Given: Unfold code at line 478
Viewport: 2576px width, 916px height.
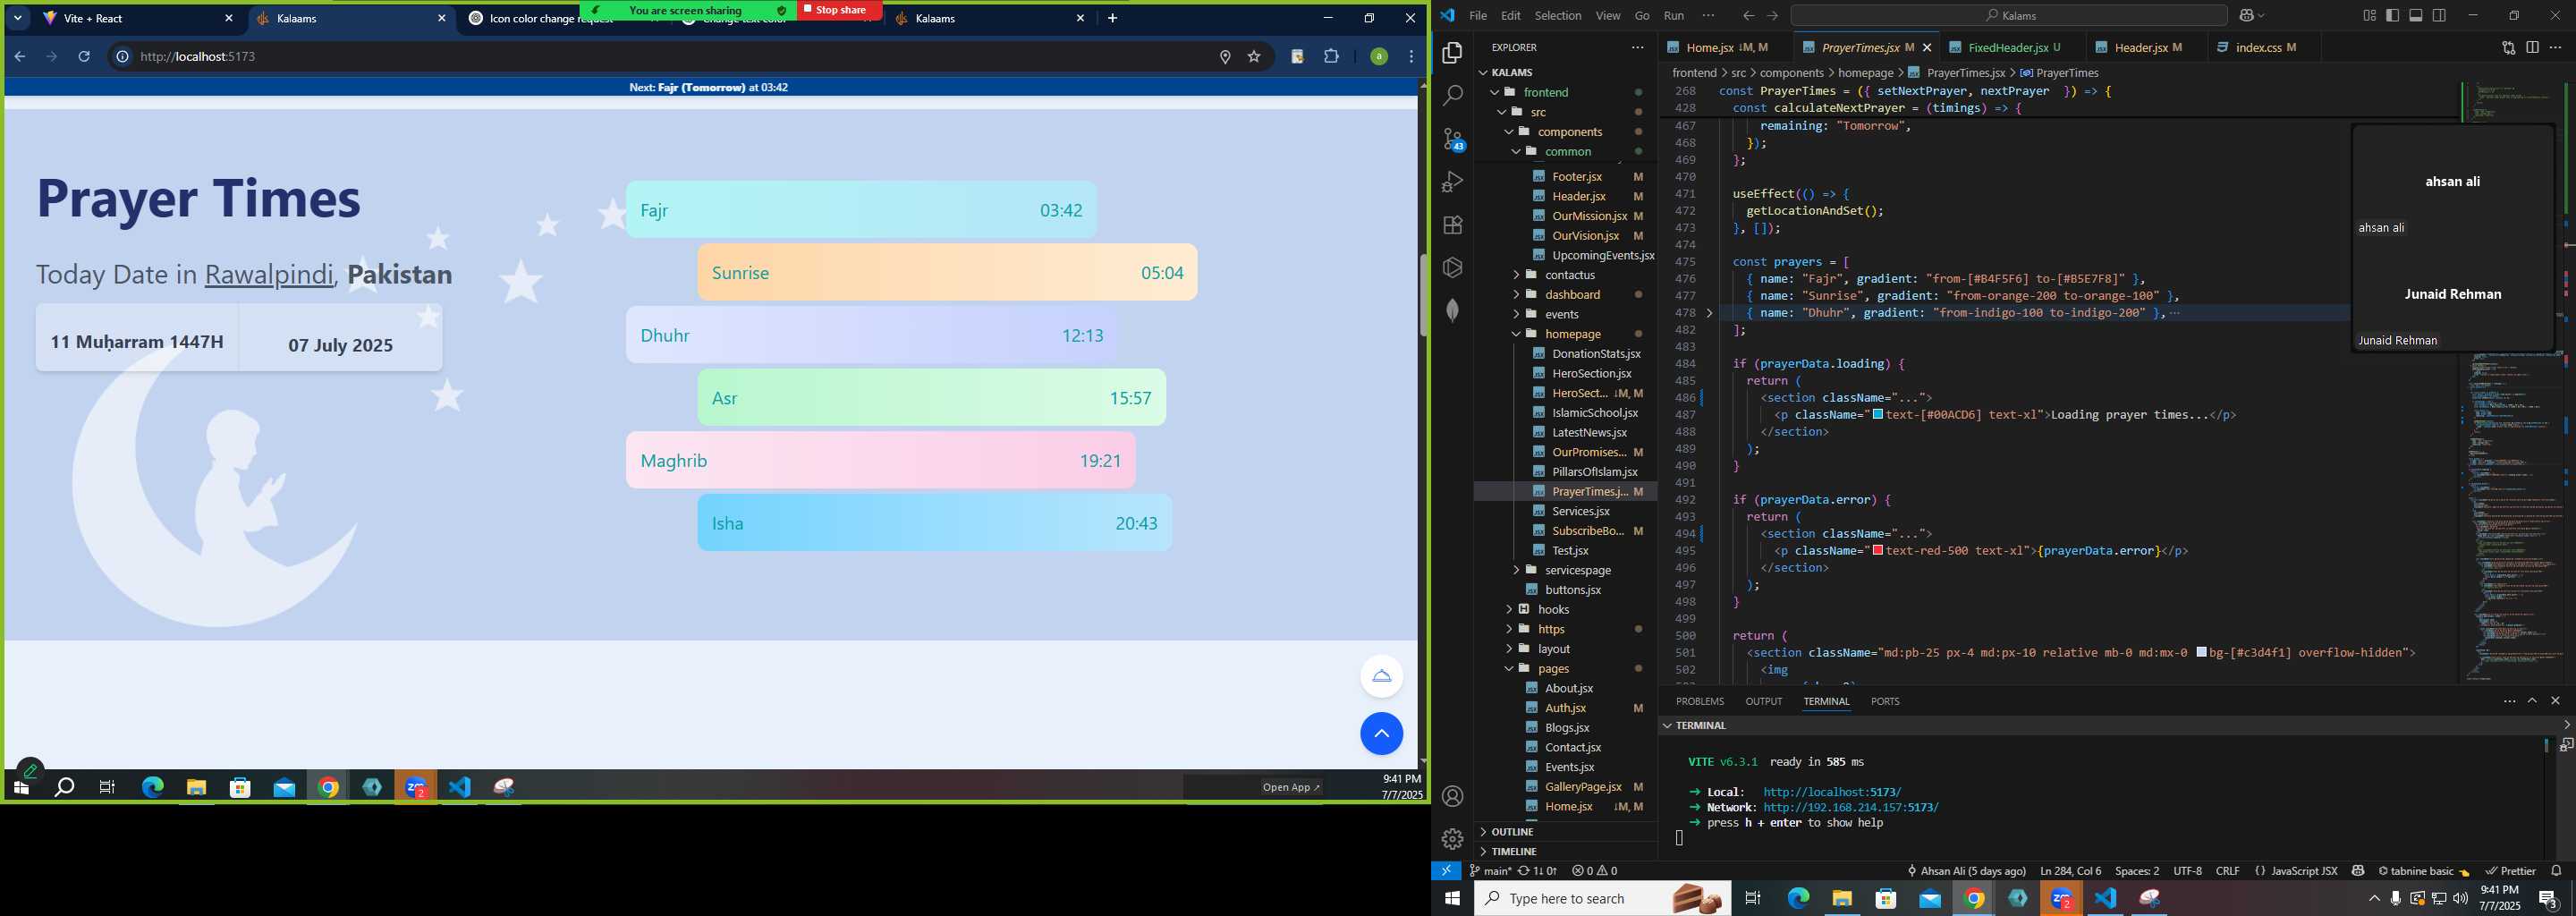Looking at the screenshot, I should pos(1709,313).
